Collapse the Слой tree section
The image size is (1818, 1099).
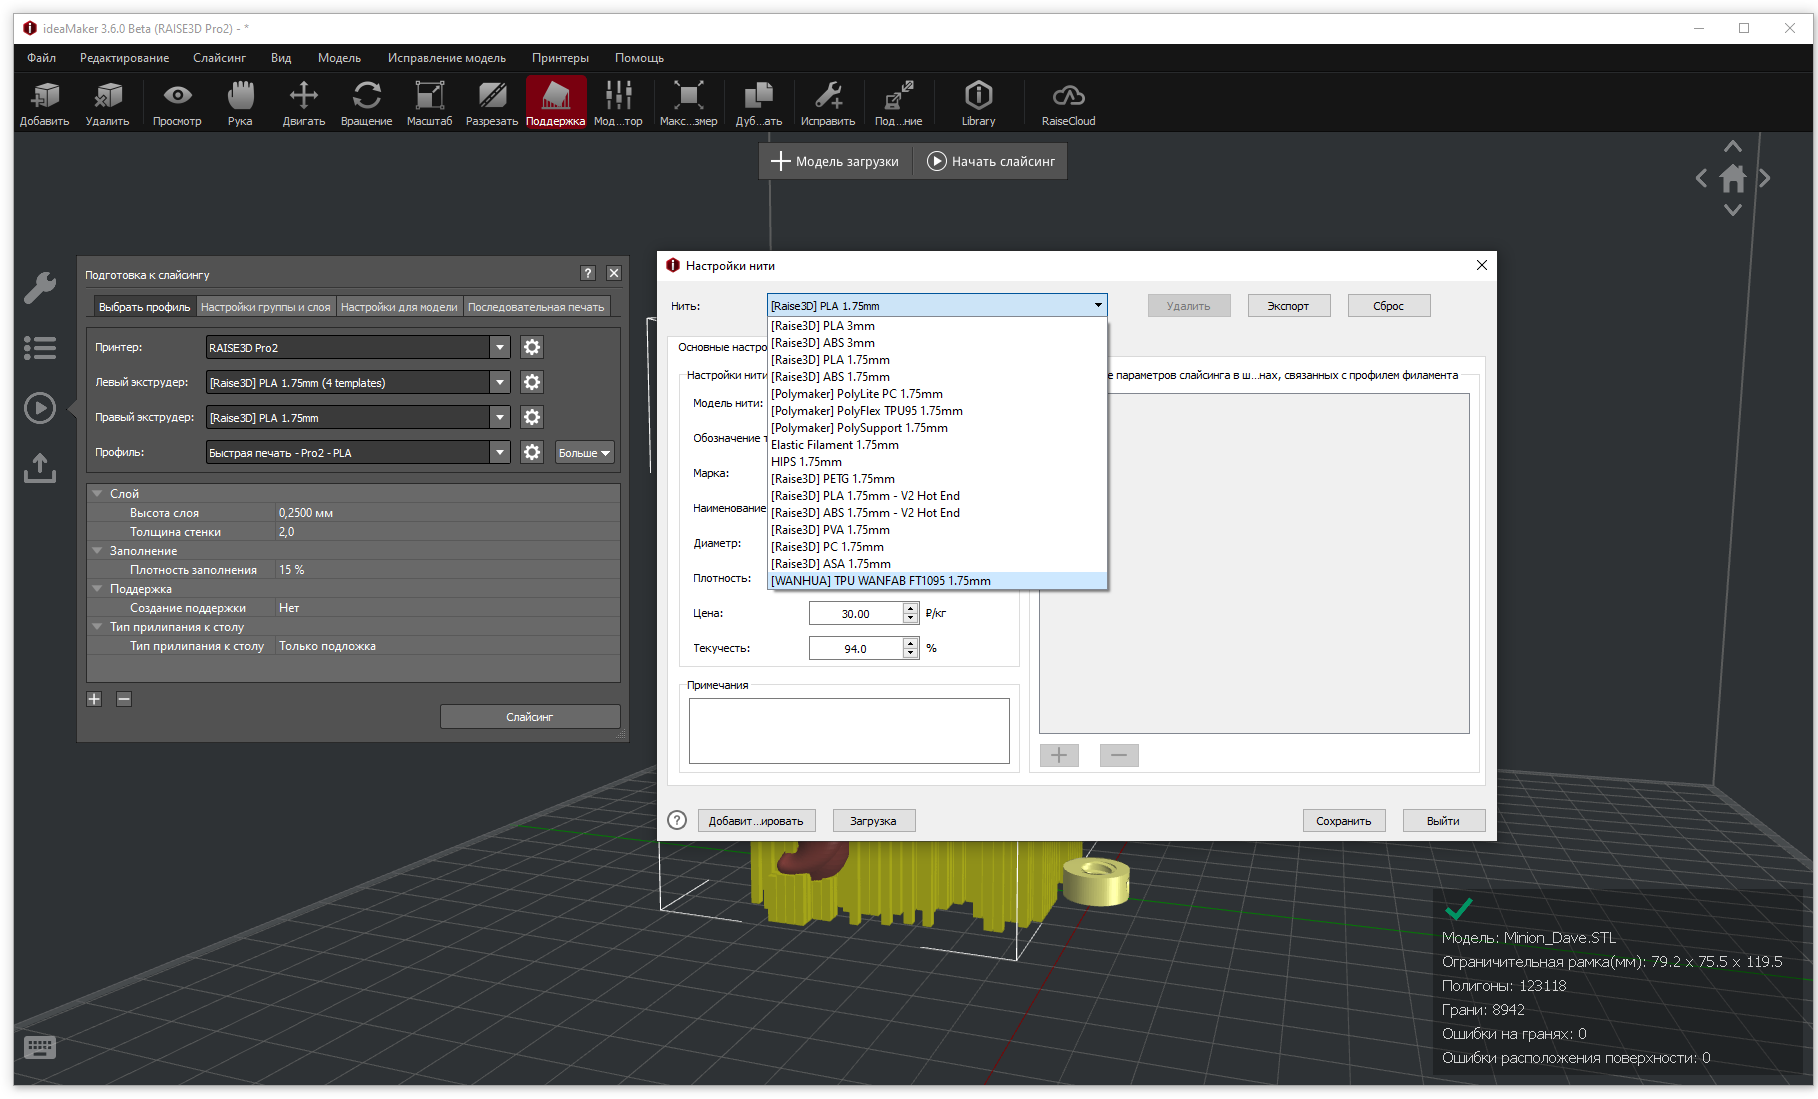pos(97,493)
